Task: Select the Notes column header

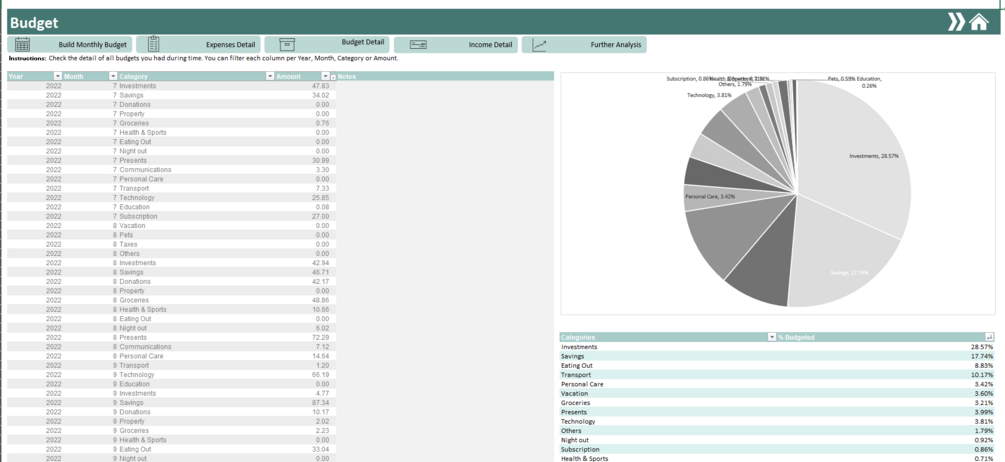Action: point(445,76)
